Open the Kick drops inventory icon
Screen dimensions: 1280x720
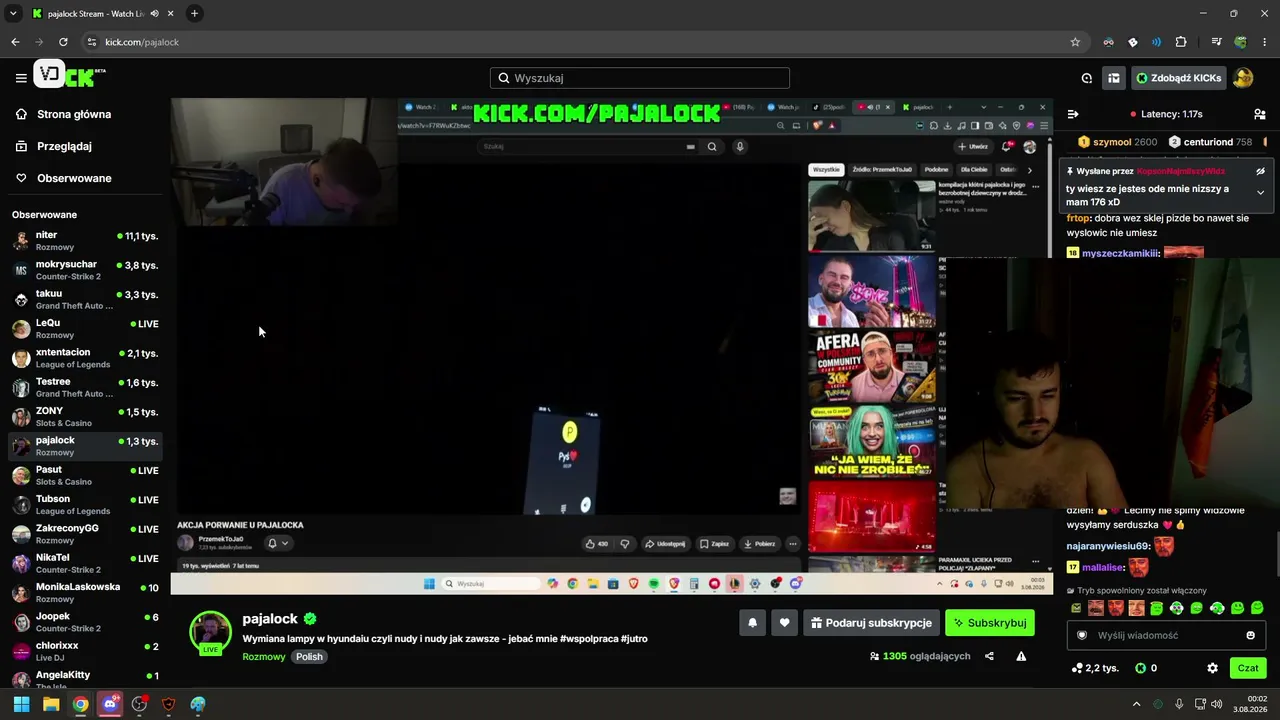click(x=1087, y=78)
